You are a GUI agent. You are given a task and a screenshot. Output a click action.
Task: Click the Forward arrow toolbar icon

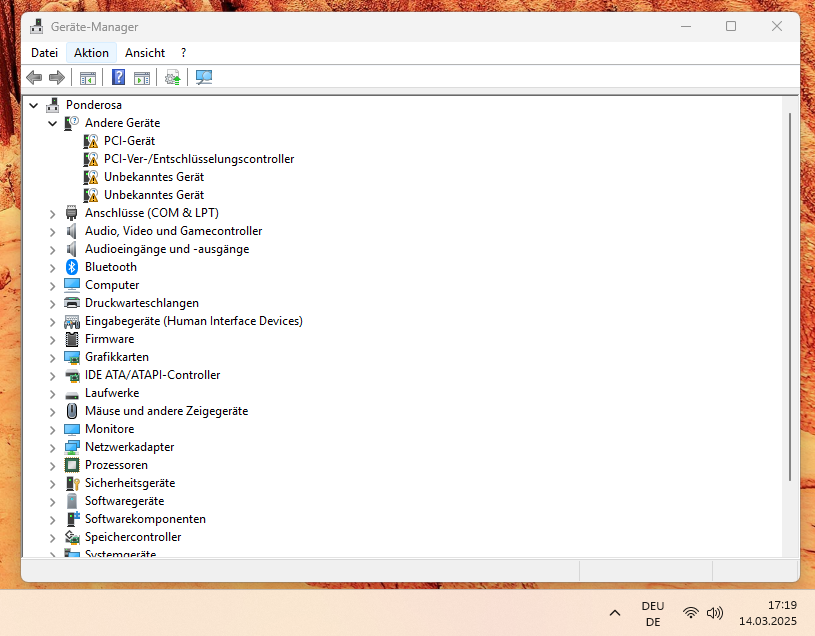tap(57, 78)
